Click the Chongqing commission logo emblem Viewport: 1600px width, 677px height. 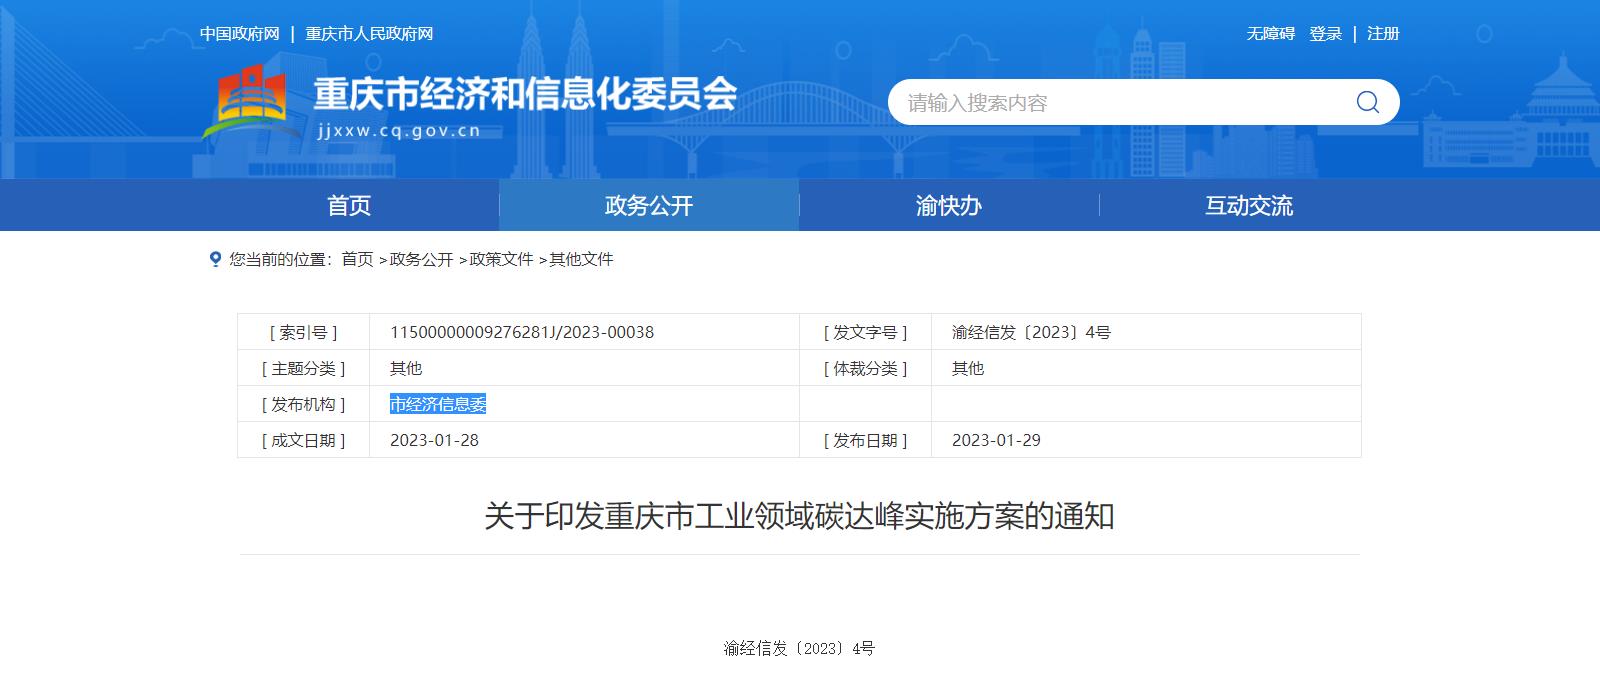[248, 102]
